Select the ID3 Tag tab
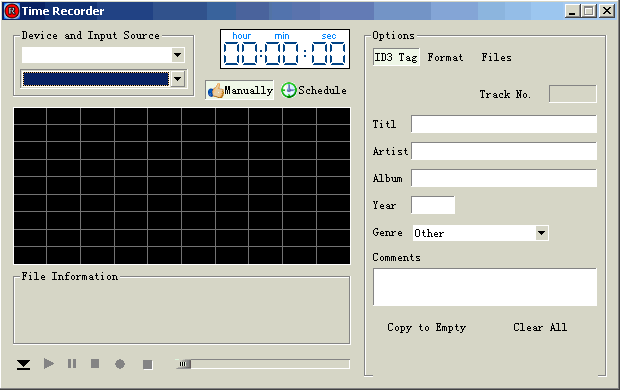 [396, 57]
